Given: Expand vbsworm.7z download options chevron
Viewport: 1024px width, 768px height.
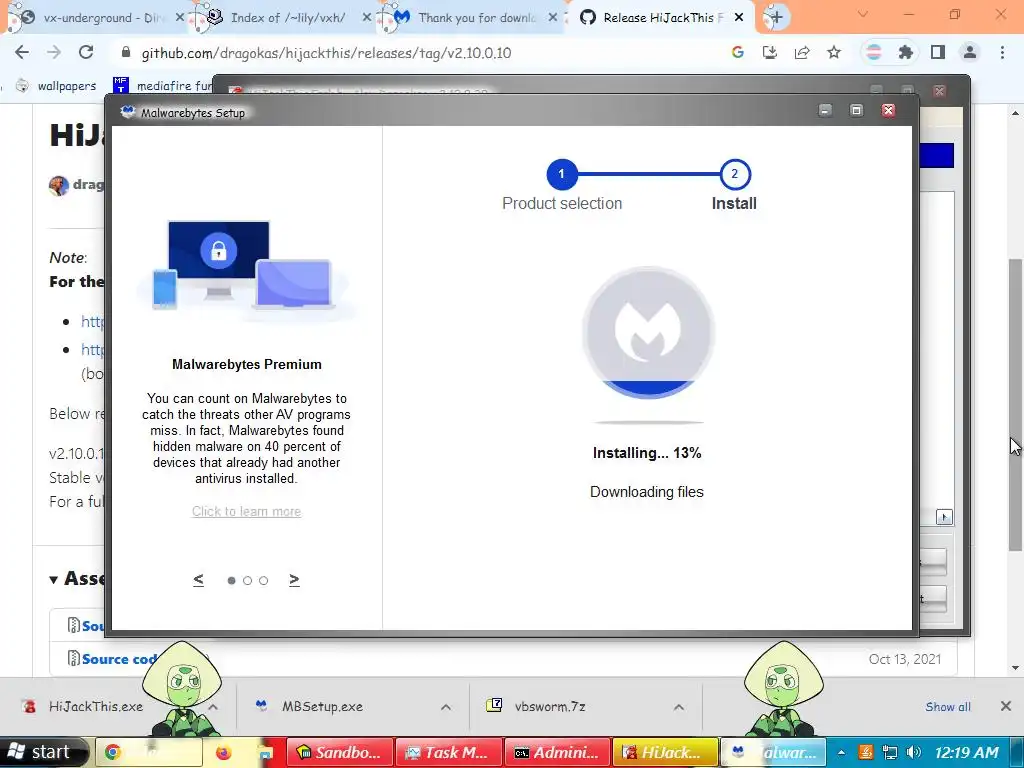Looking at the screenshot, I should pyautogui.click(x=679, y=707).
